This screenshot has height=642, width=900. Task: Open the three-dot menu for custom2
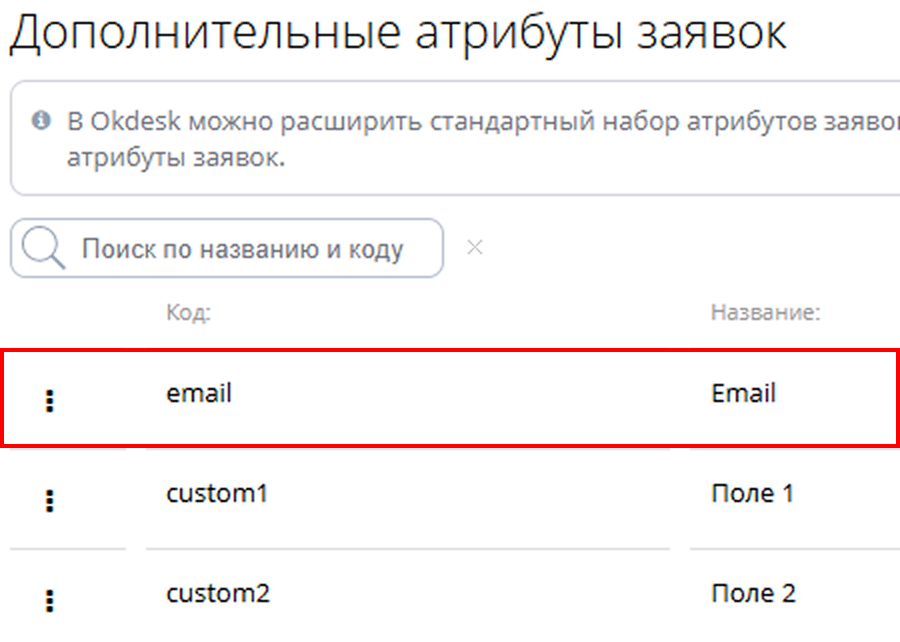(x=50, y=600)
